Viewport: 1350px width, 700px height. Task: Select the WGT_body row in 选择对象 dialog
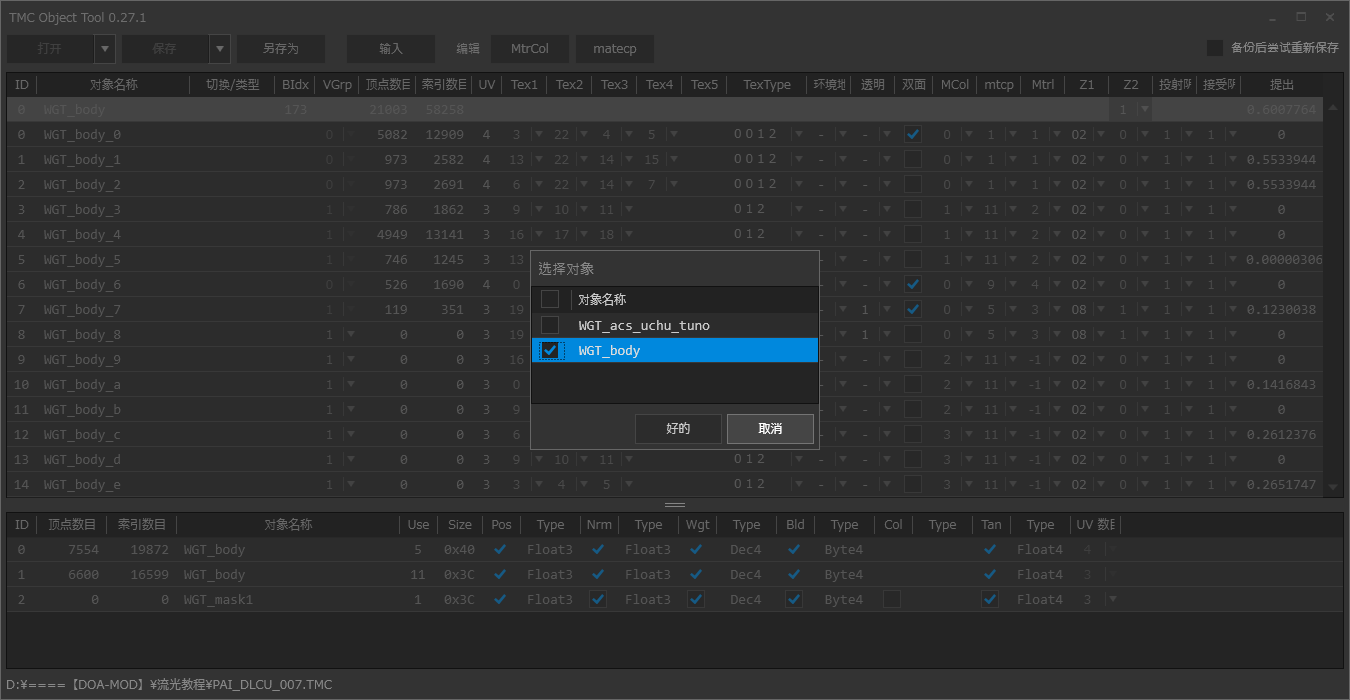[675, 350]
